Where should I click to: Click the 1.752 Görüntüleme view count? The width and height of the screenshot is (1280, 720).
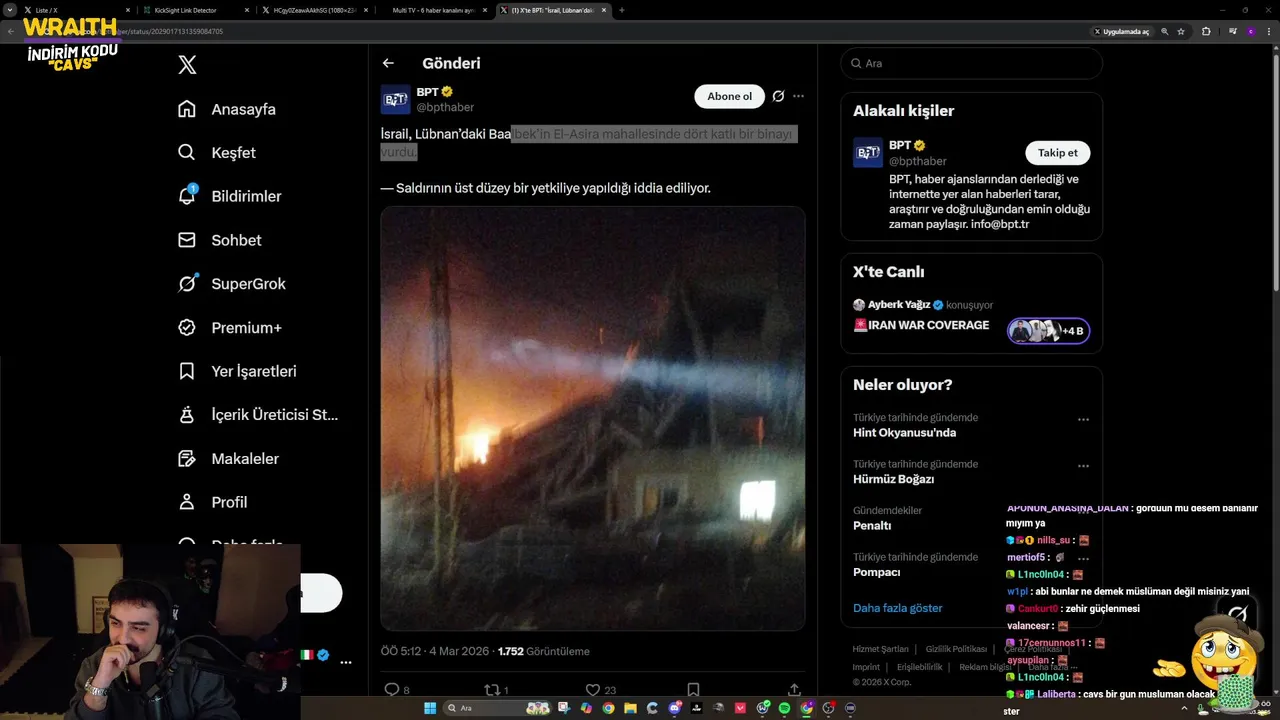coord(543,651)
